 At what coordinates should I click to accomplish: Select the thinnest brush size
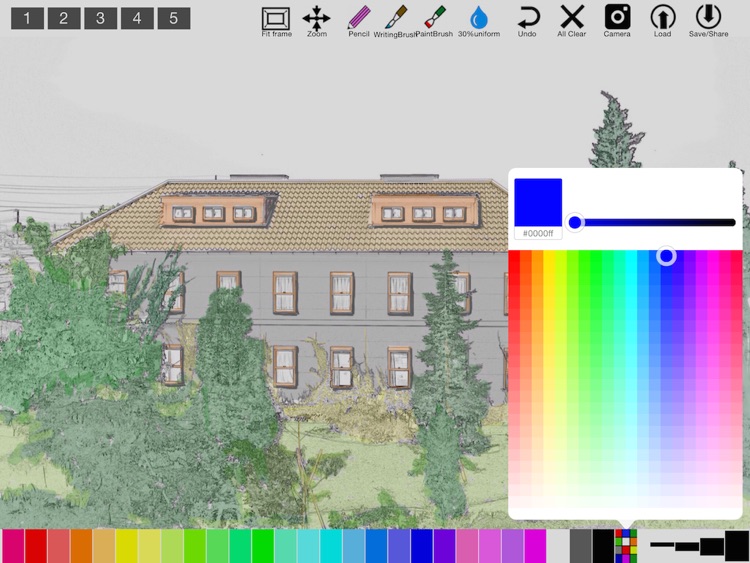click(662, 545)
